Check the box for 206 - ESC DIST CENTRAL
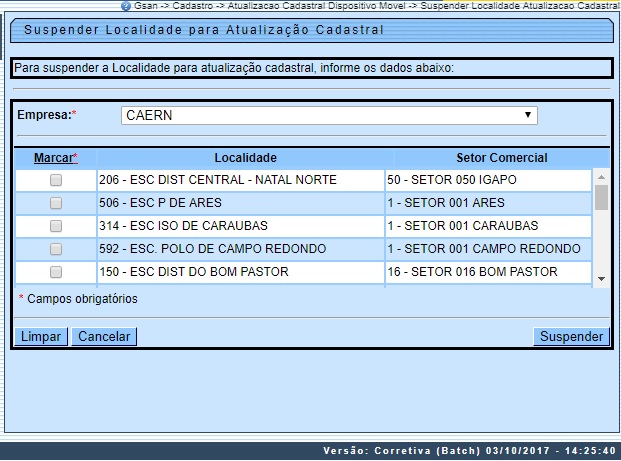Image resolution: width=621 pixels, height=461 pixels. point(56,180)
